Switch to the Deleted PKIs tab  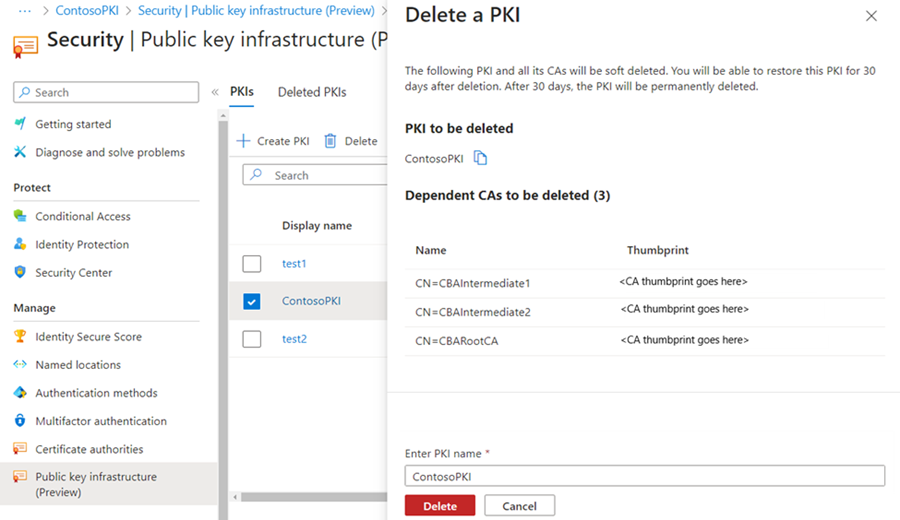click(x=312, y=92)
